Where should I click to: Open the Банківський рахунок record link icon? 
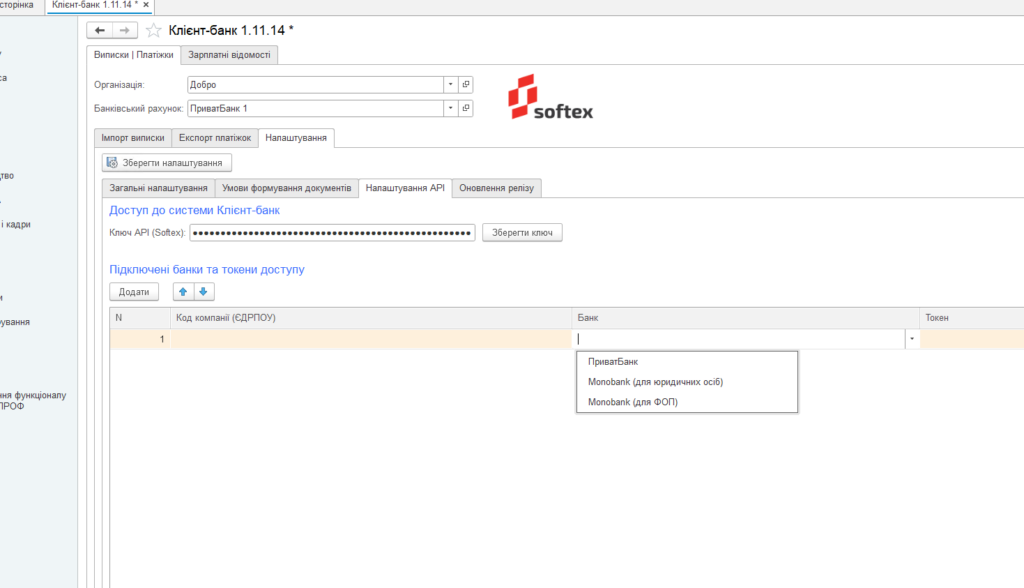[466, 108]
